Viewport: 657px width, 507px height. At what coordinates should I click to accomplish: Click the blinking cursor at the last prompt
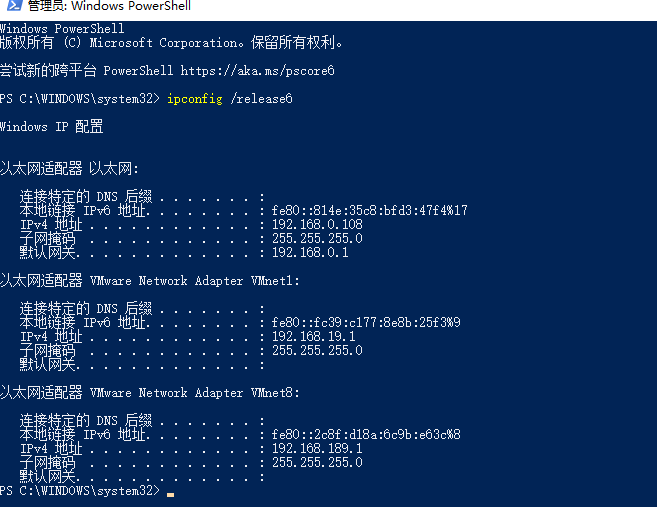pyautogui.click(x=170, y=494)
